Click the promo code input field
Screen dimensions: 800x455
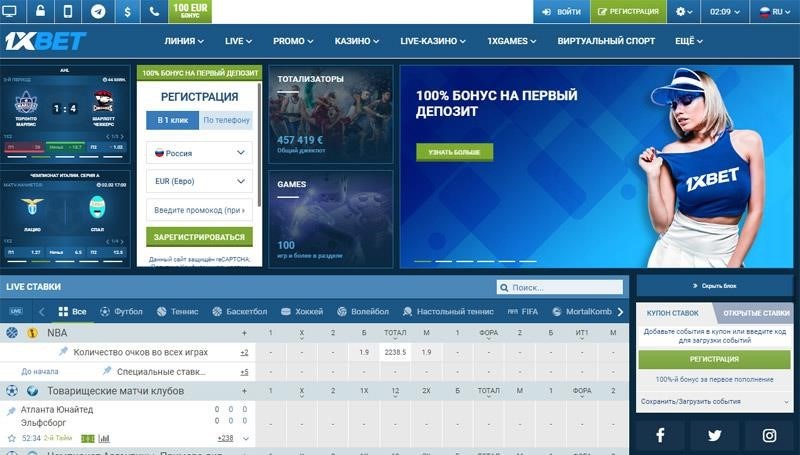(199, 210)
